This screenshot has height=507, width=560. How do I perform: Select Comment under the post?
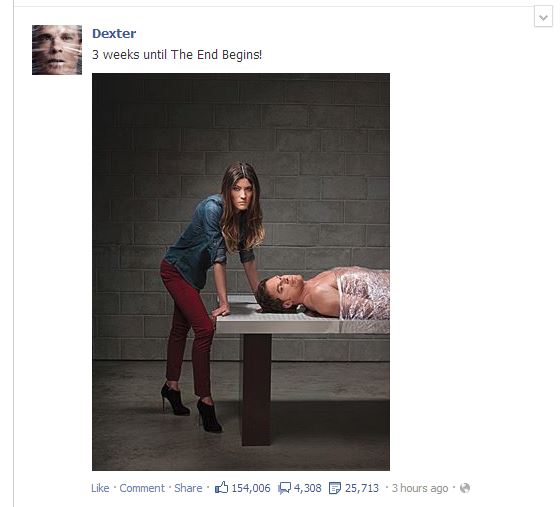(x=142, y=488)
